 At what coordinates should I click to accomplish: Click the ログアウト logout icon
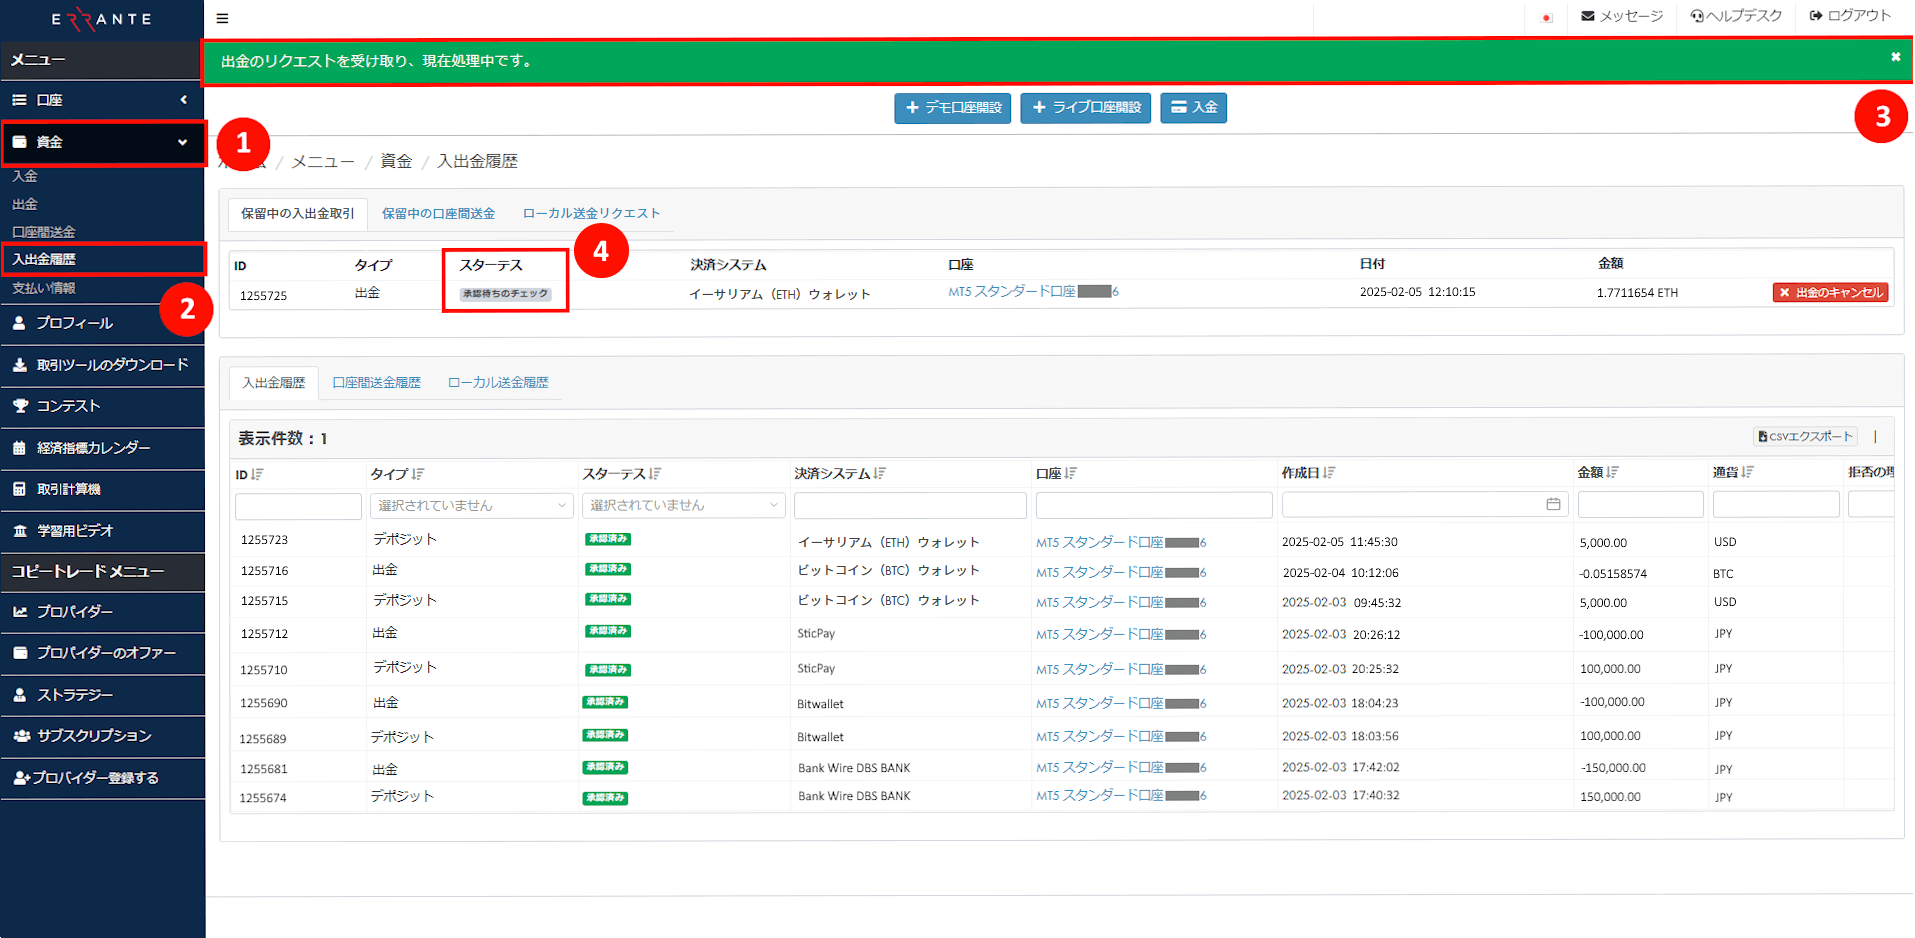click(x=1816, y=17)
